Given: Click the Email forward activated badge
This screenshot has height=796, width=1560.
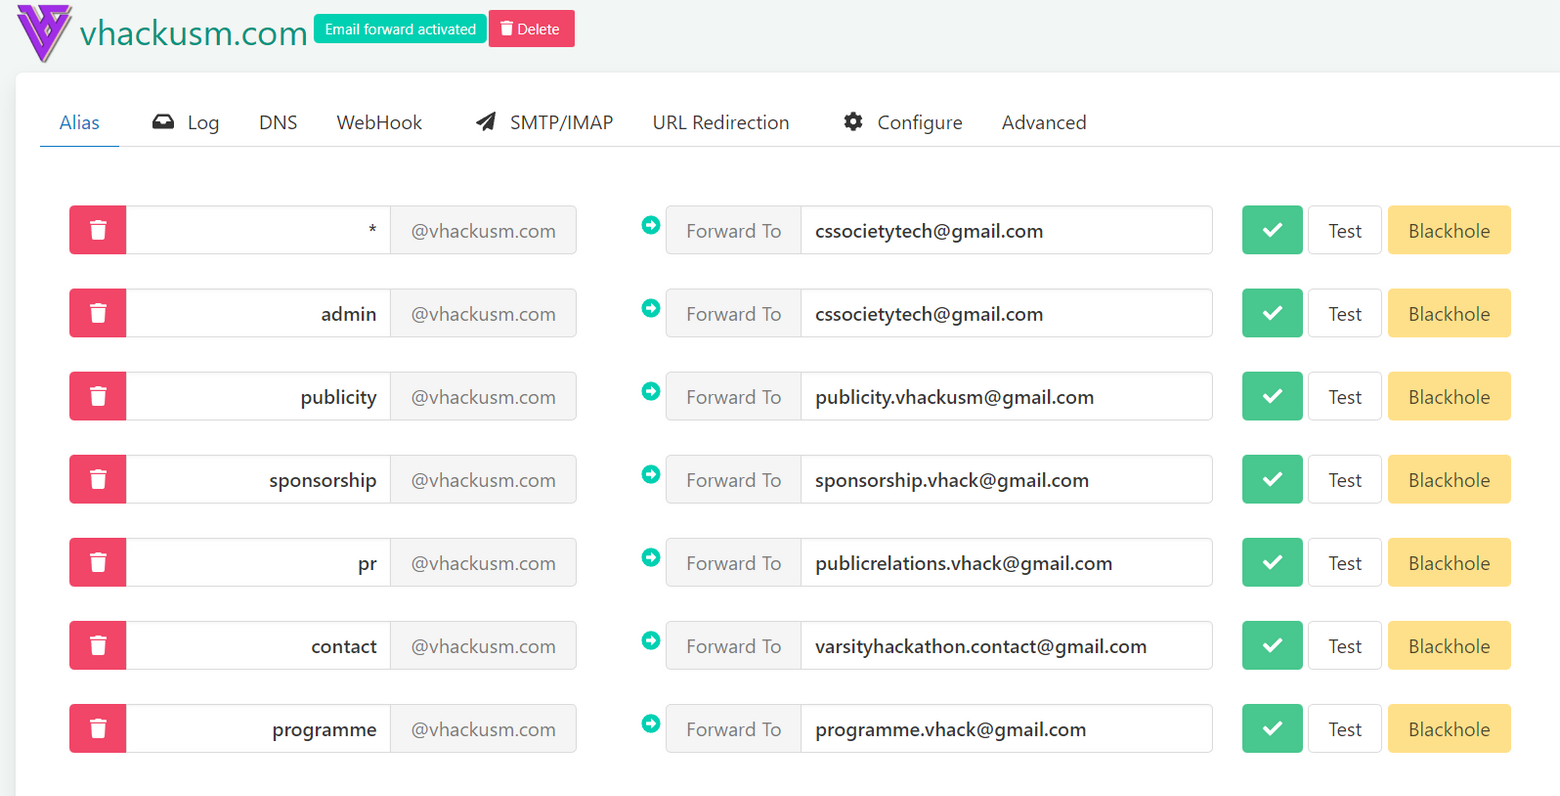Looking at the screenshot, I should pyautogui.click(x=400, y=29).
